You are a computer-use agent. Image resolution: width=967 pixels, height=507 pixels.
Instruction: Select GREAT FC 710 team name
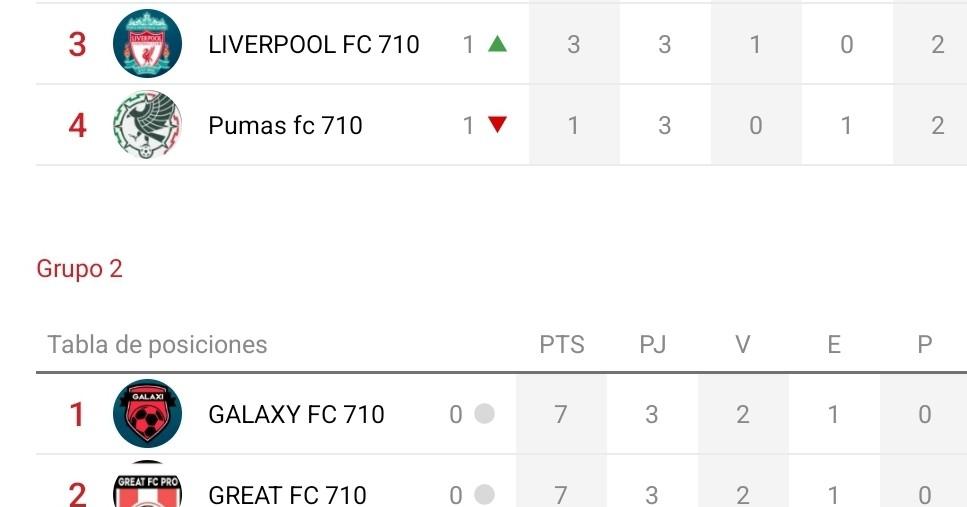(x=287, y=494)
